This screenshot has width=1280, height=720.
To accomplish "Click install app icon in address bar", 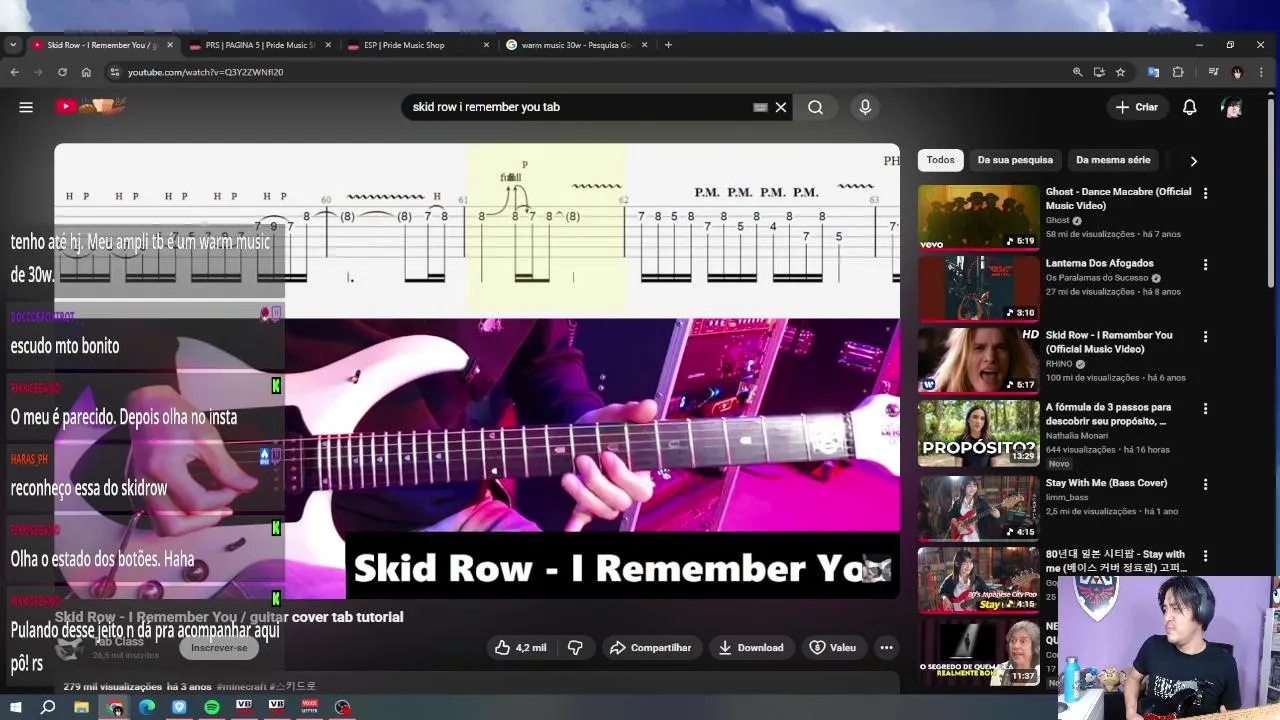I will click(1099, 72).
